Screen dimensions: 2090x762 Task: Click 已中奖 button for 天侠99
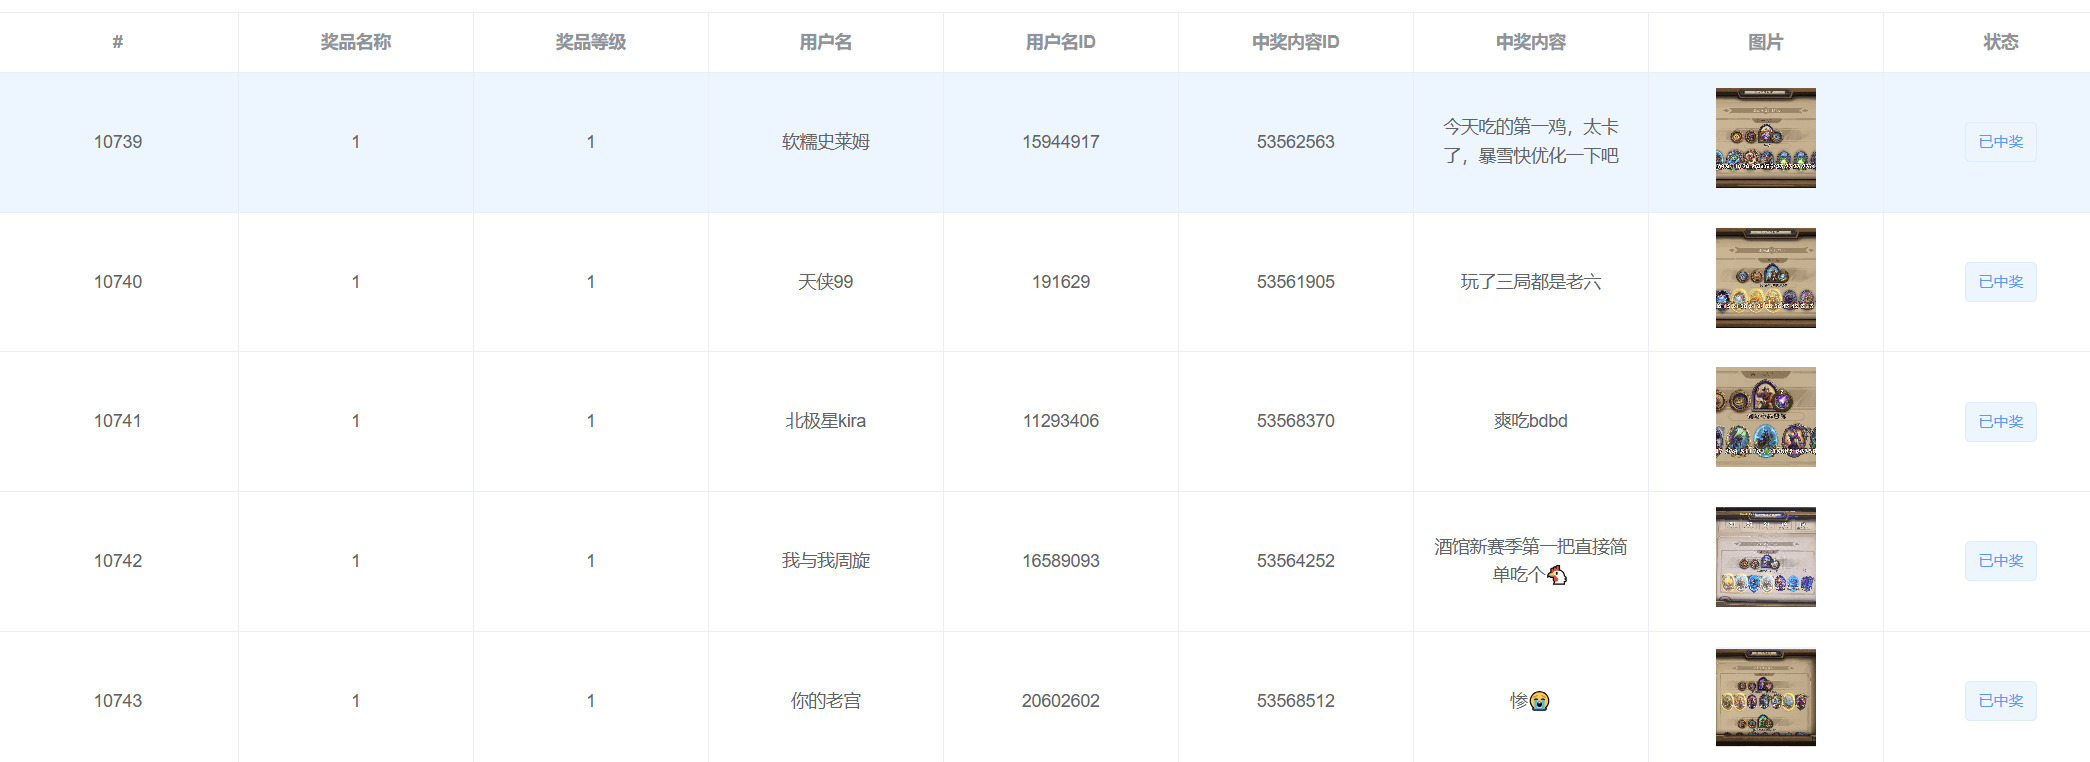(2000, 282)
